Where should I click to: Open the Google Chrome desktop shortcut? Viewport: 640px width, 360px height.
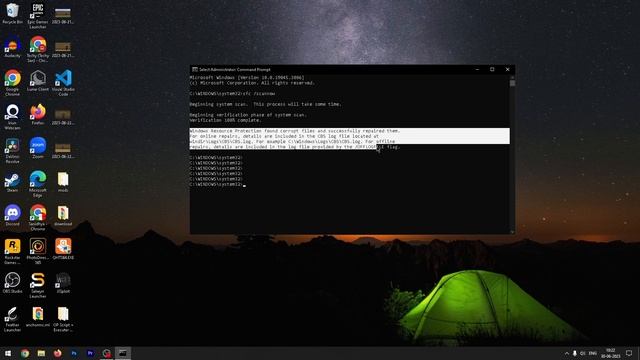(12, 83)
